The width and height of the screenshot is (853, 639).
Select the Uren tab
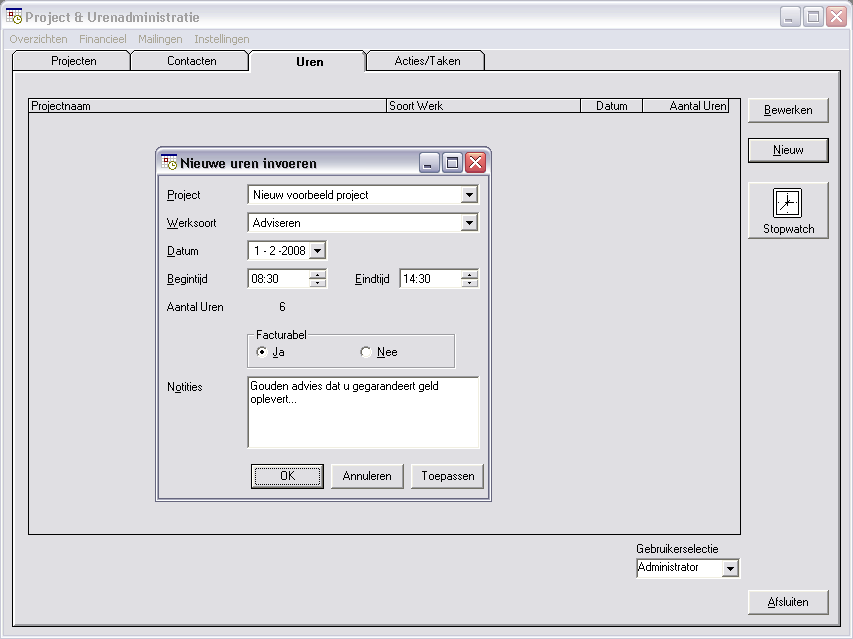pyautogui.click(x=309, y=61)
